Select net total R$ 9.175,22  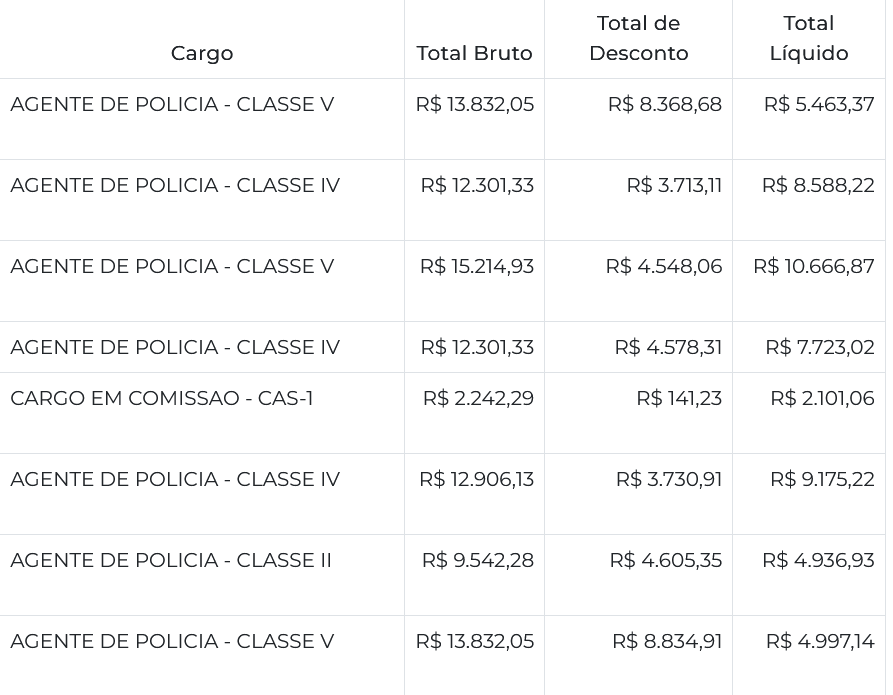(x=822, y=479)
